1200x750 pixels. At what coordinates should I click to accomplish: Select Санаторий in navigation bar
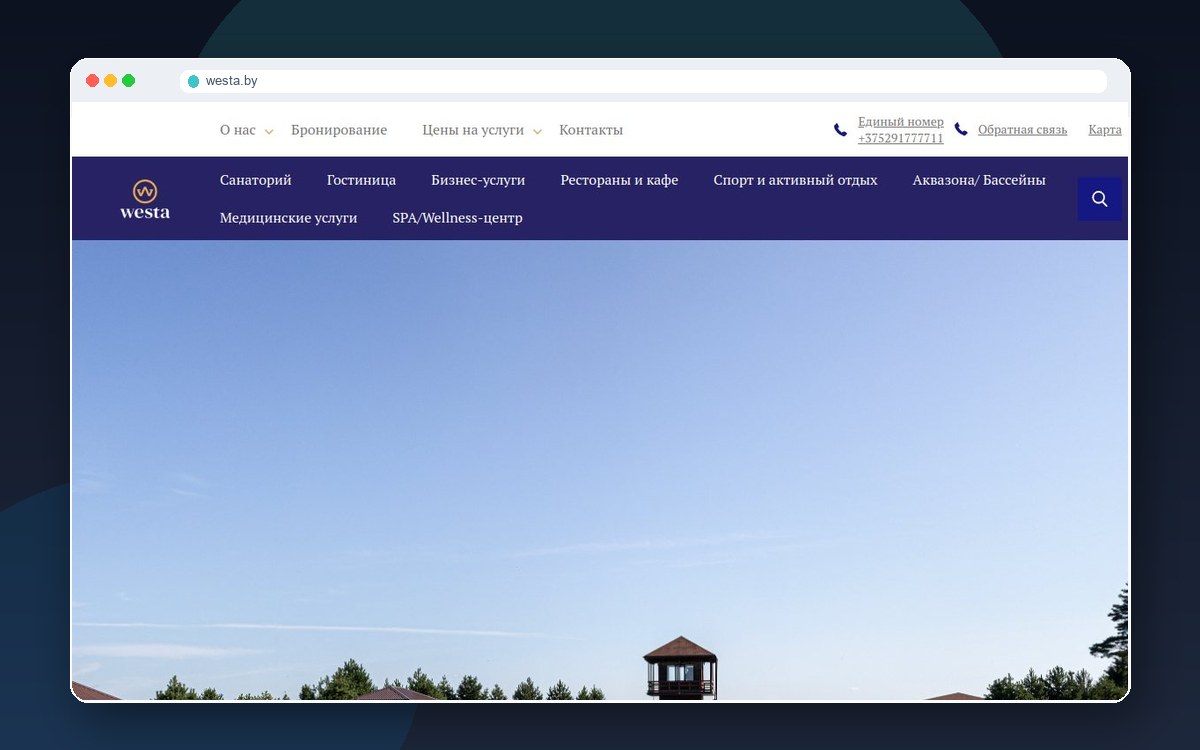(x=256, y=180)
